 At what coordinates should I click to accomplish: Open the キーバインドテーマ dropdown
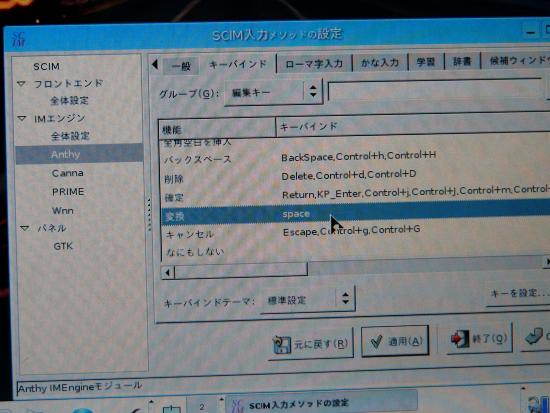pos(308,300)
